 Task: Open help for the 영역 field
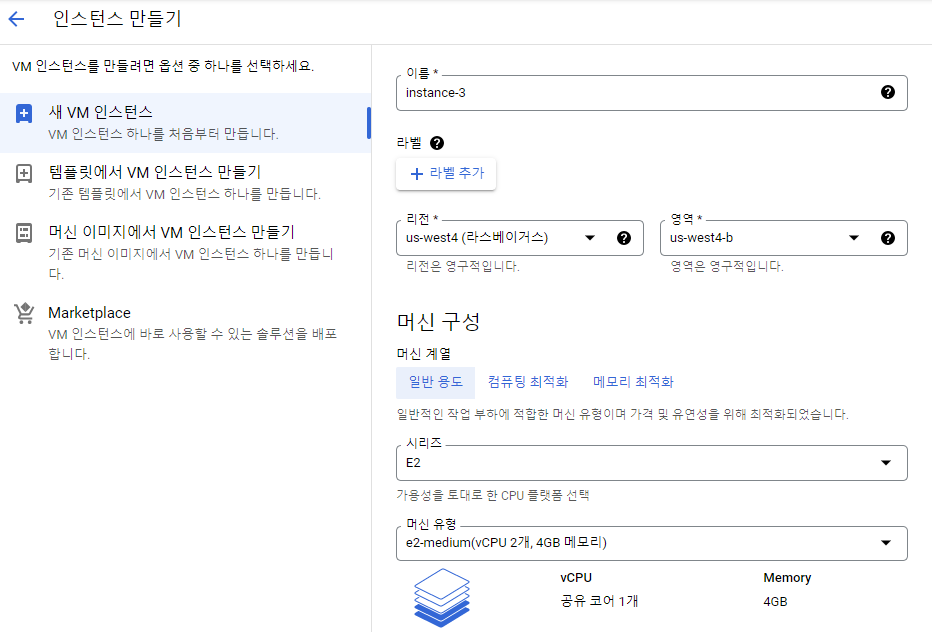(887, 238)
